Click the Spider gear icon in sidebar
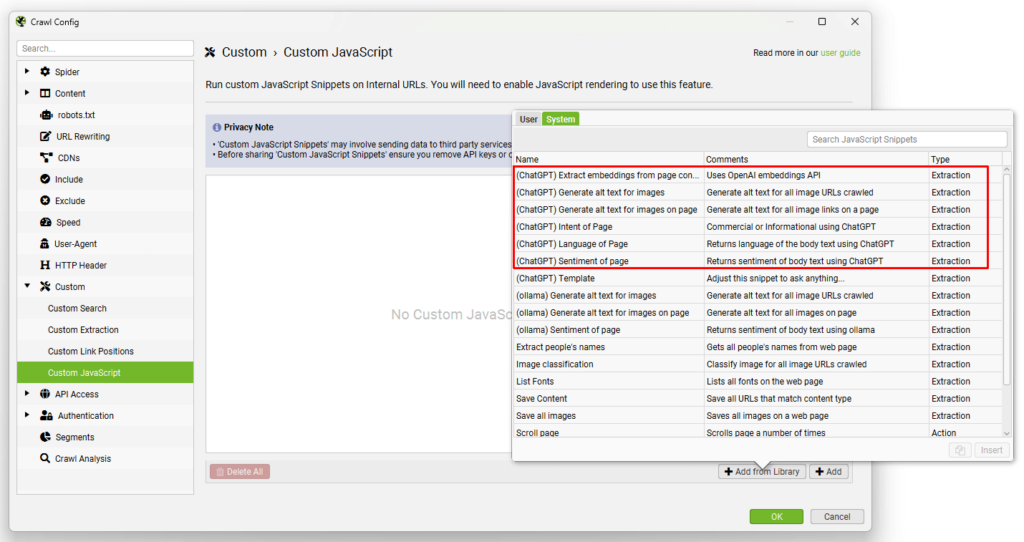Viewport: 1024px width, 542px height. pos(45,72)
